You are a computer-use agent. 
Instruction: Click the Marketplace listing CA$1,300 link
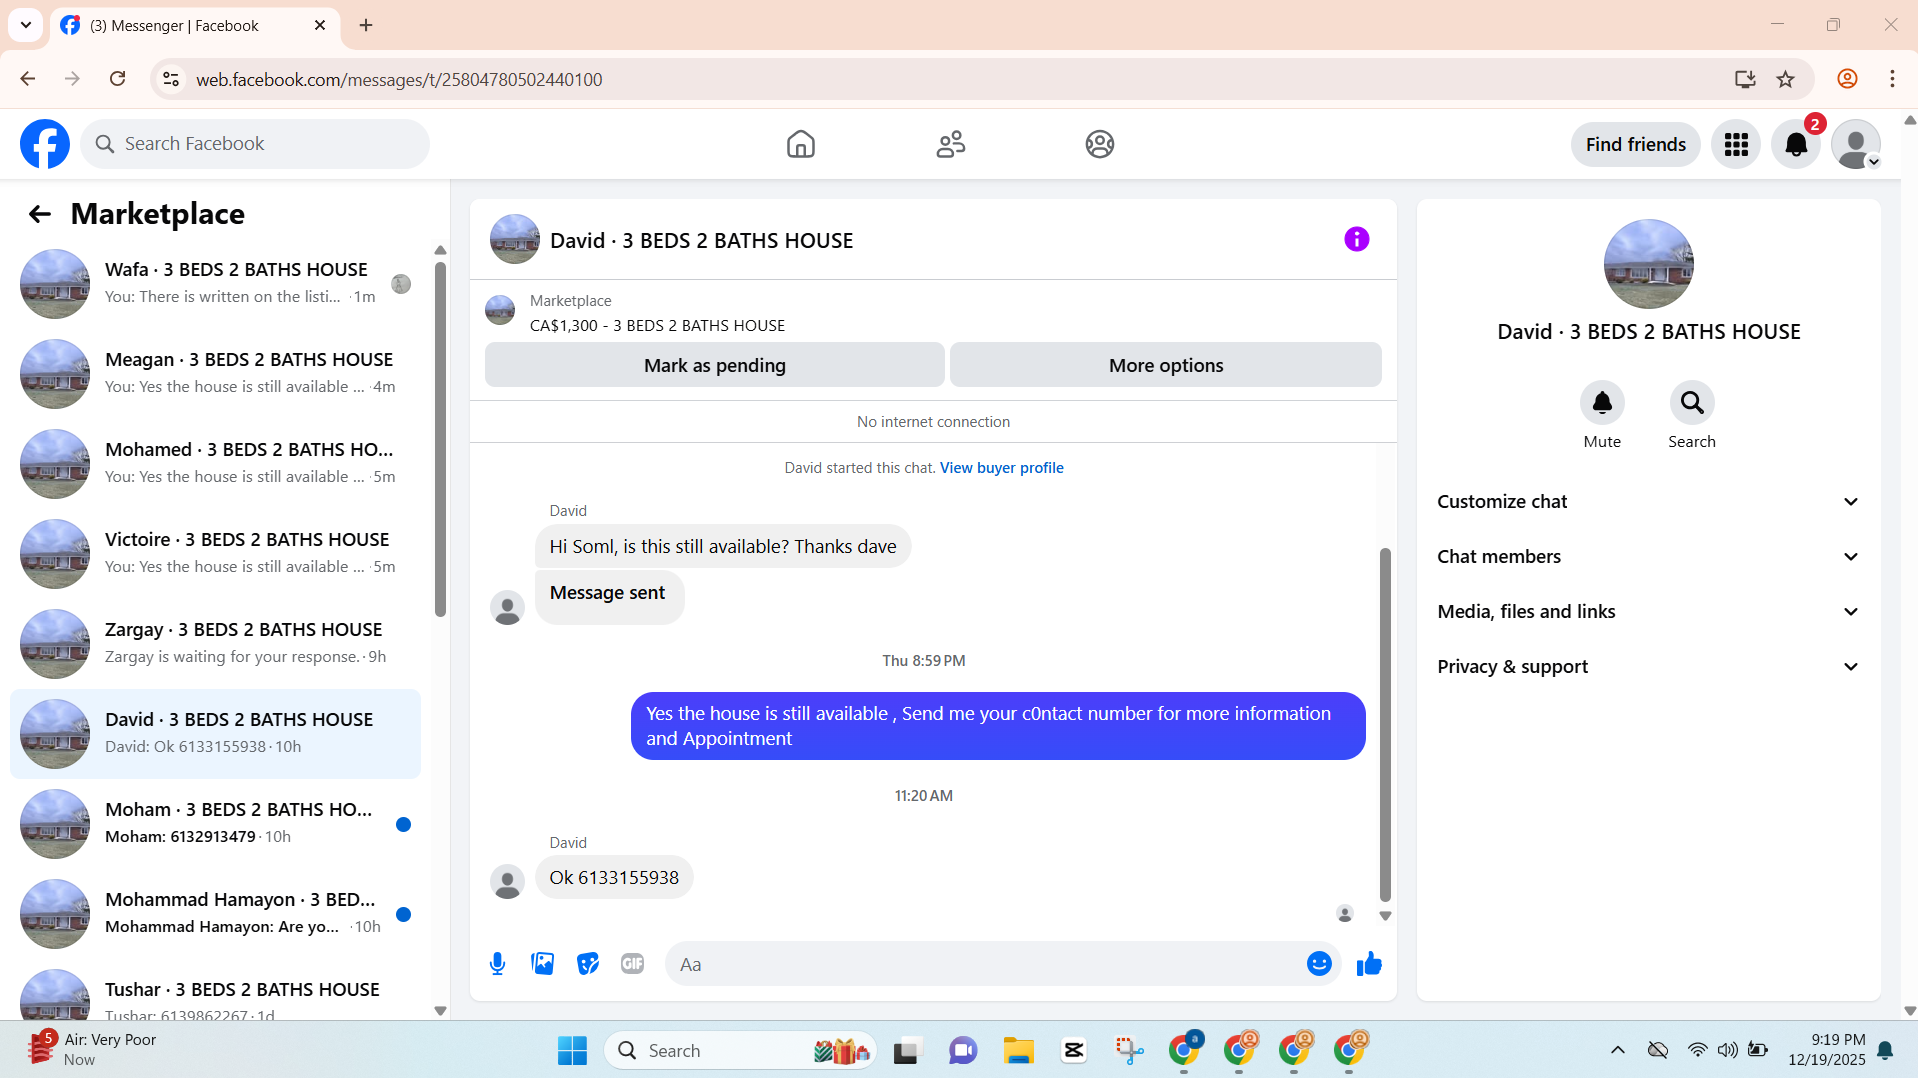coord(657,326)
